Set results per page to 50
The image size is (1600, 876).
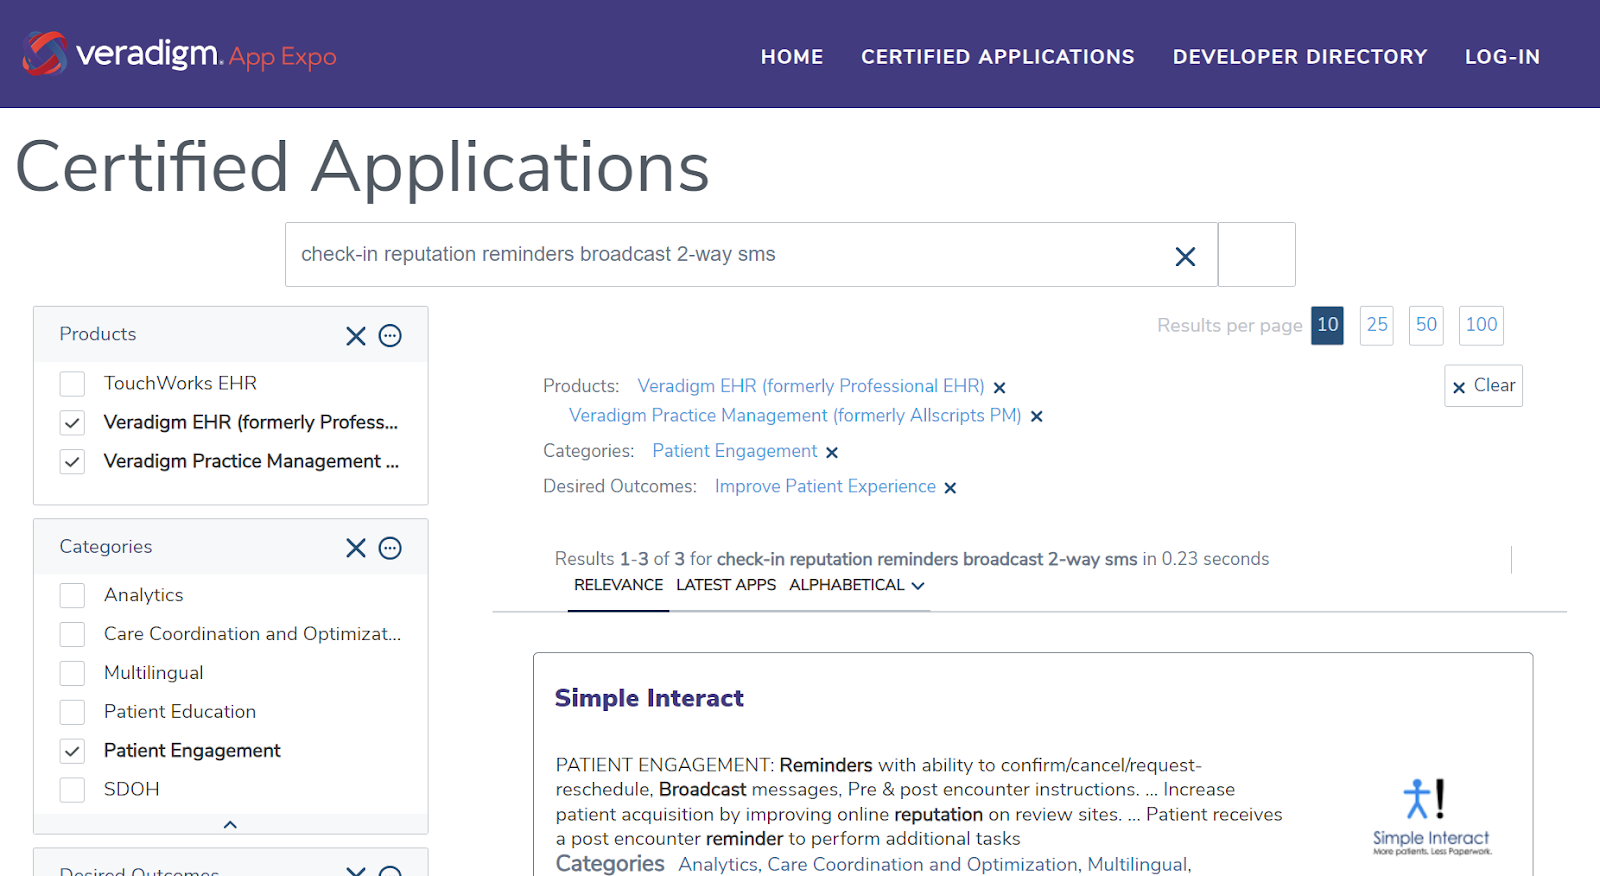click(1426, 325)
